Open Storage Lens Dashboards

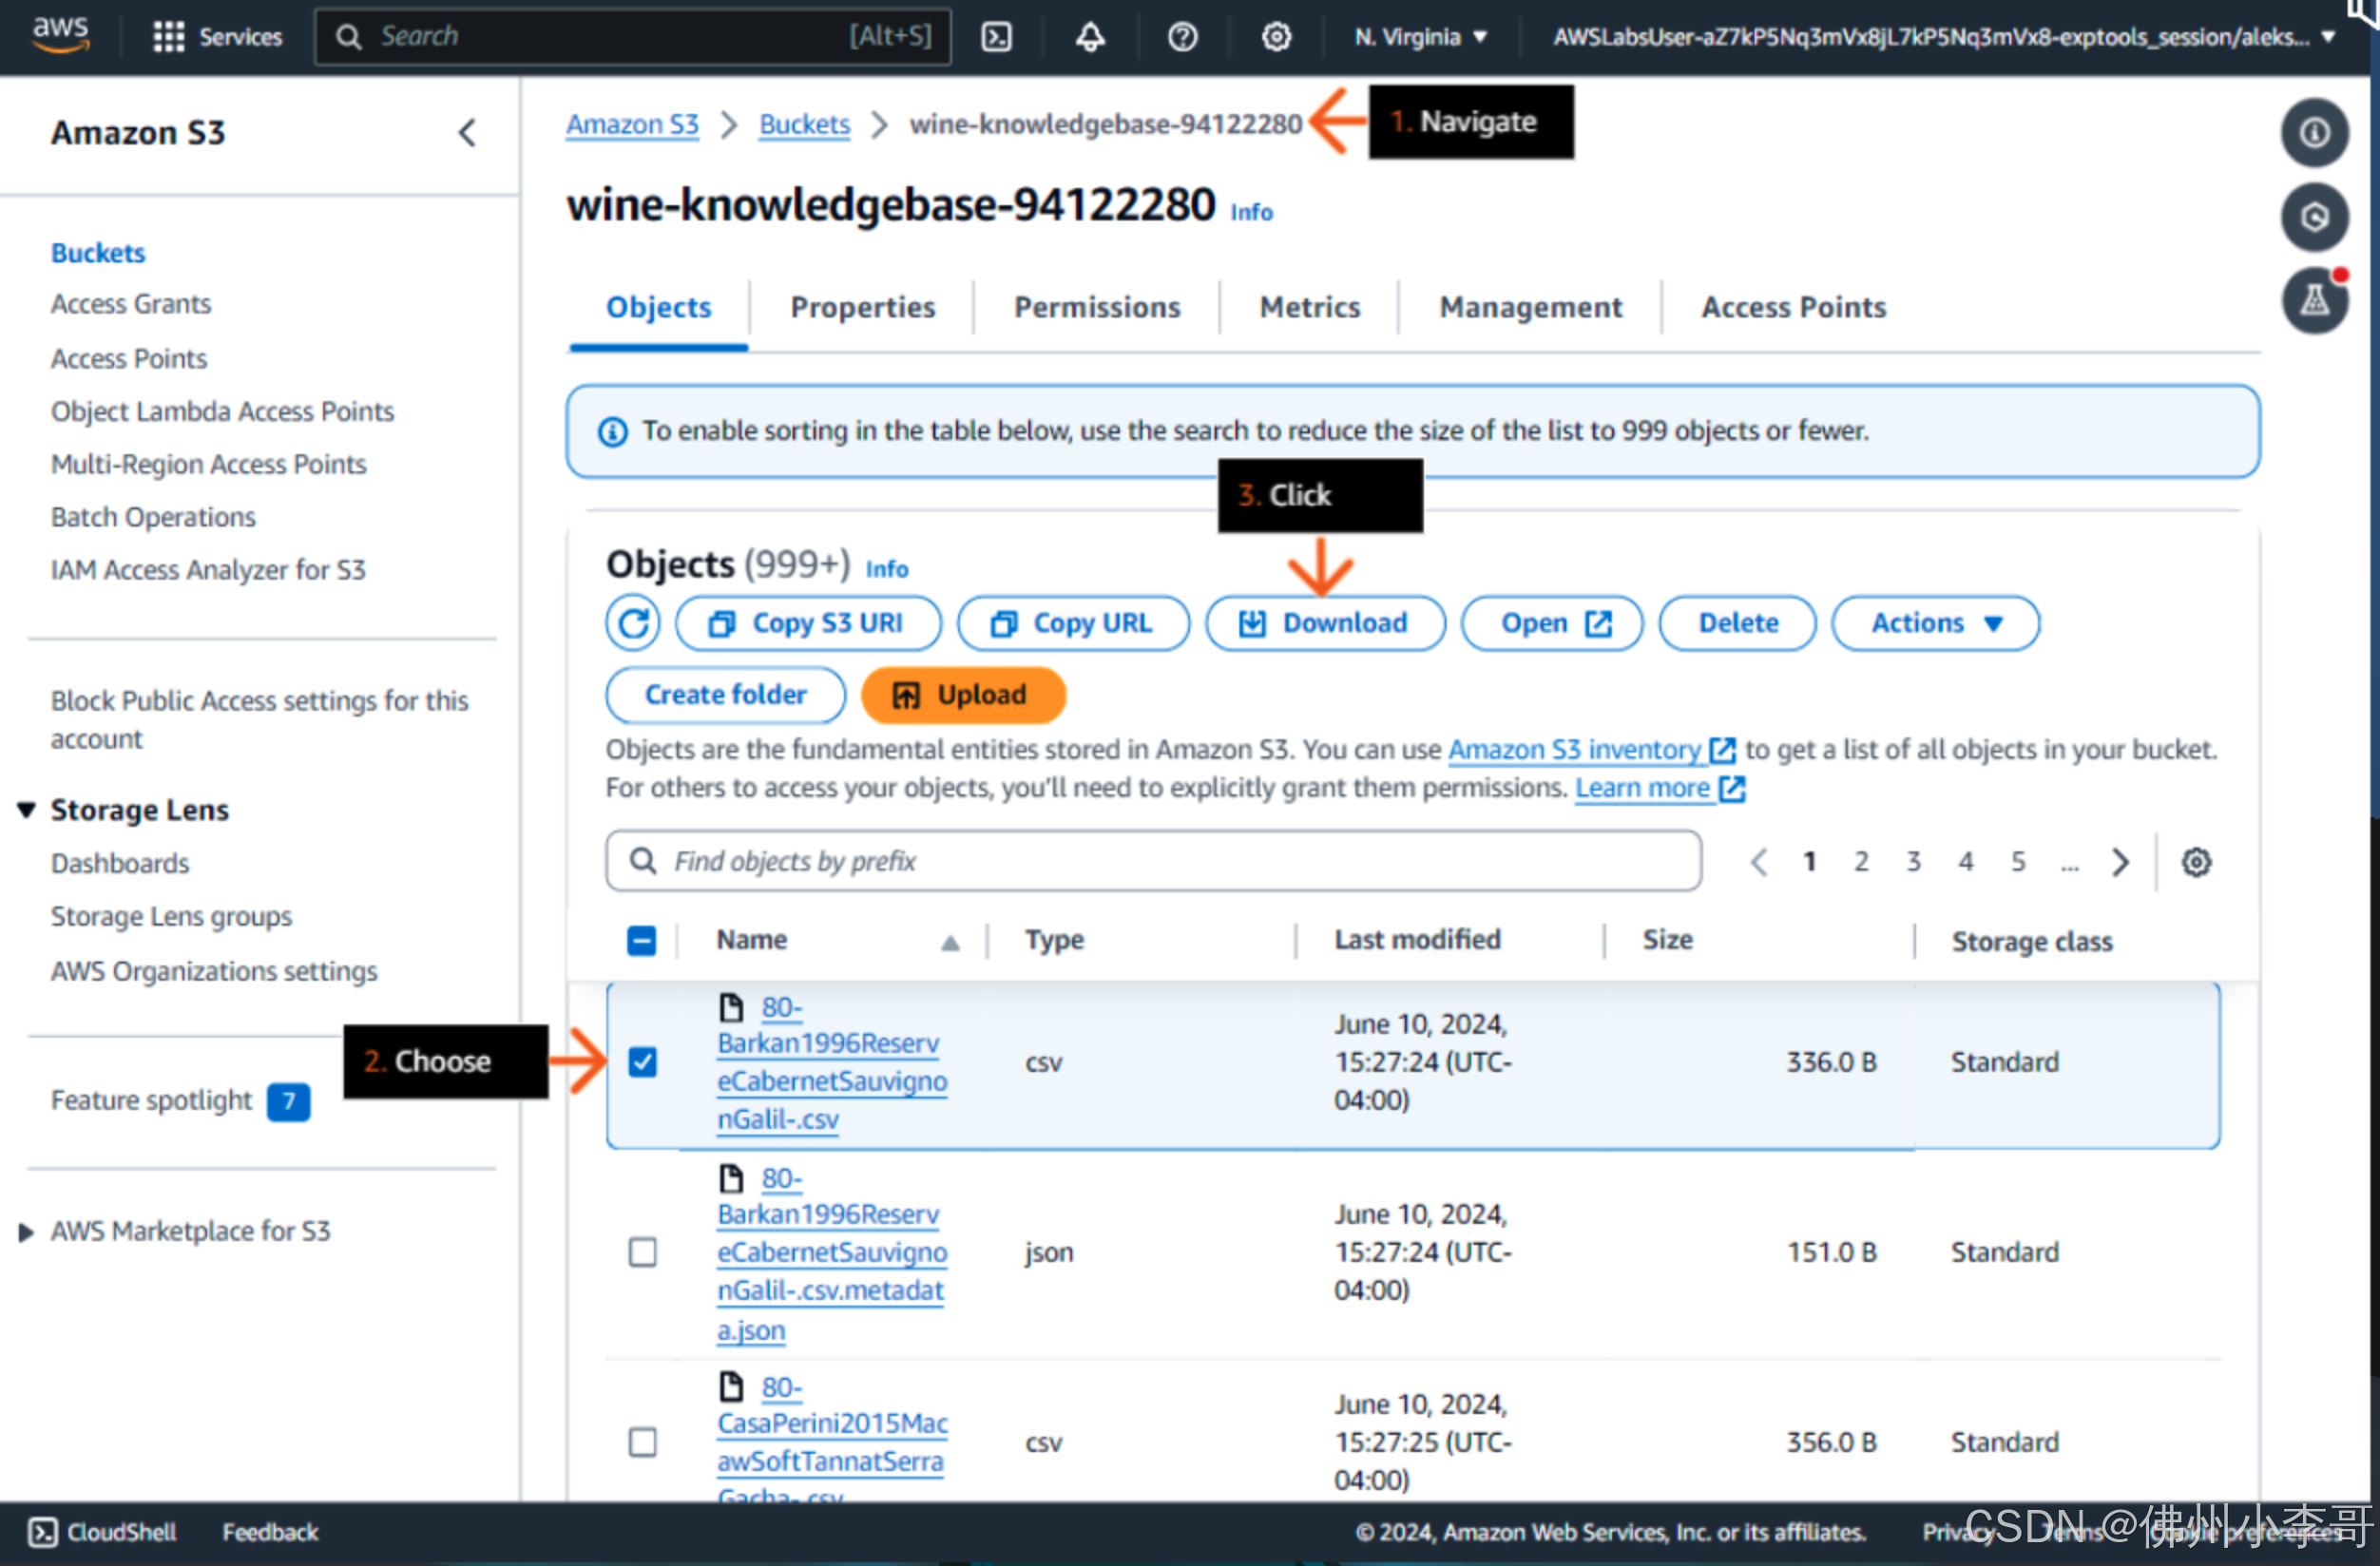click(120, 862)
